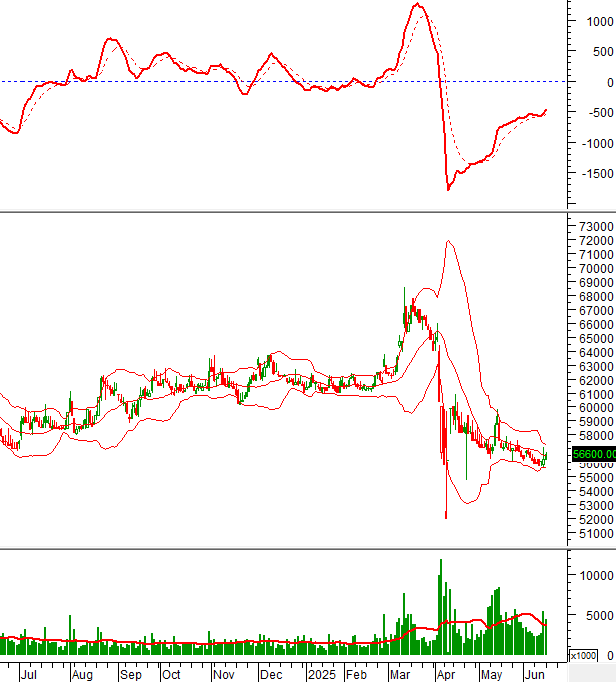Click the 70000 price axis label
Viewport: 616px width, 682px height.
pyautogui.click(x=596, y=268)
